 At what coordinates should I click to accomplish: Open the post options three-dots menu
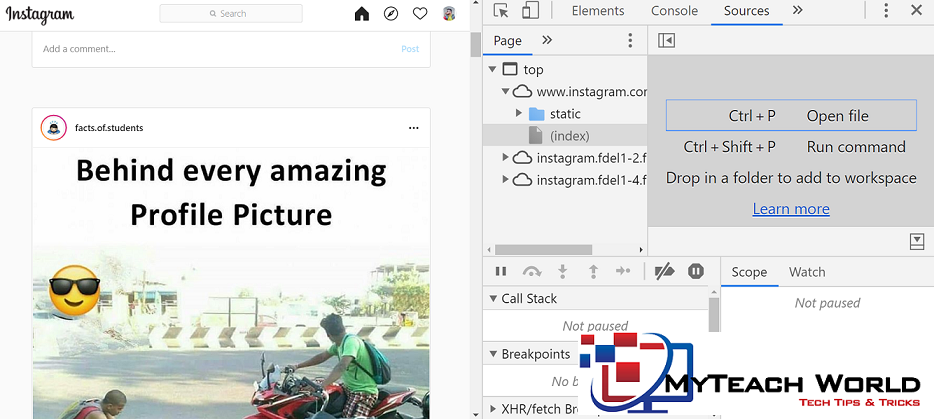[413, 128]
